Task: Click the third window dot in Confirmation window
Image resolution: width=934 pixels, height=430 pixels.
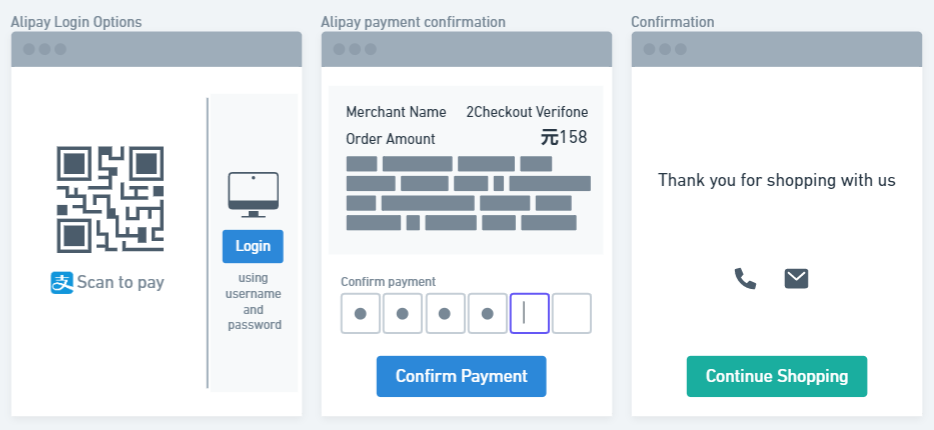Action: click(680, 49)
